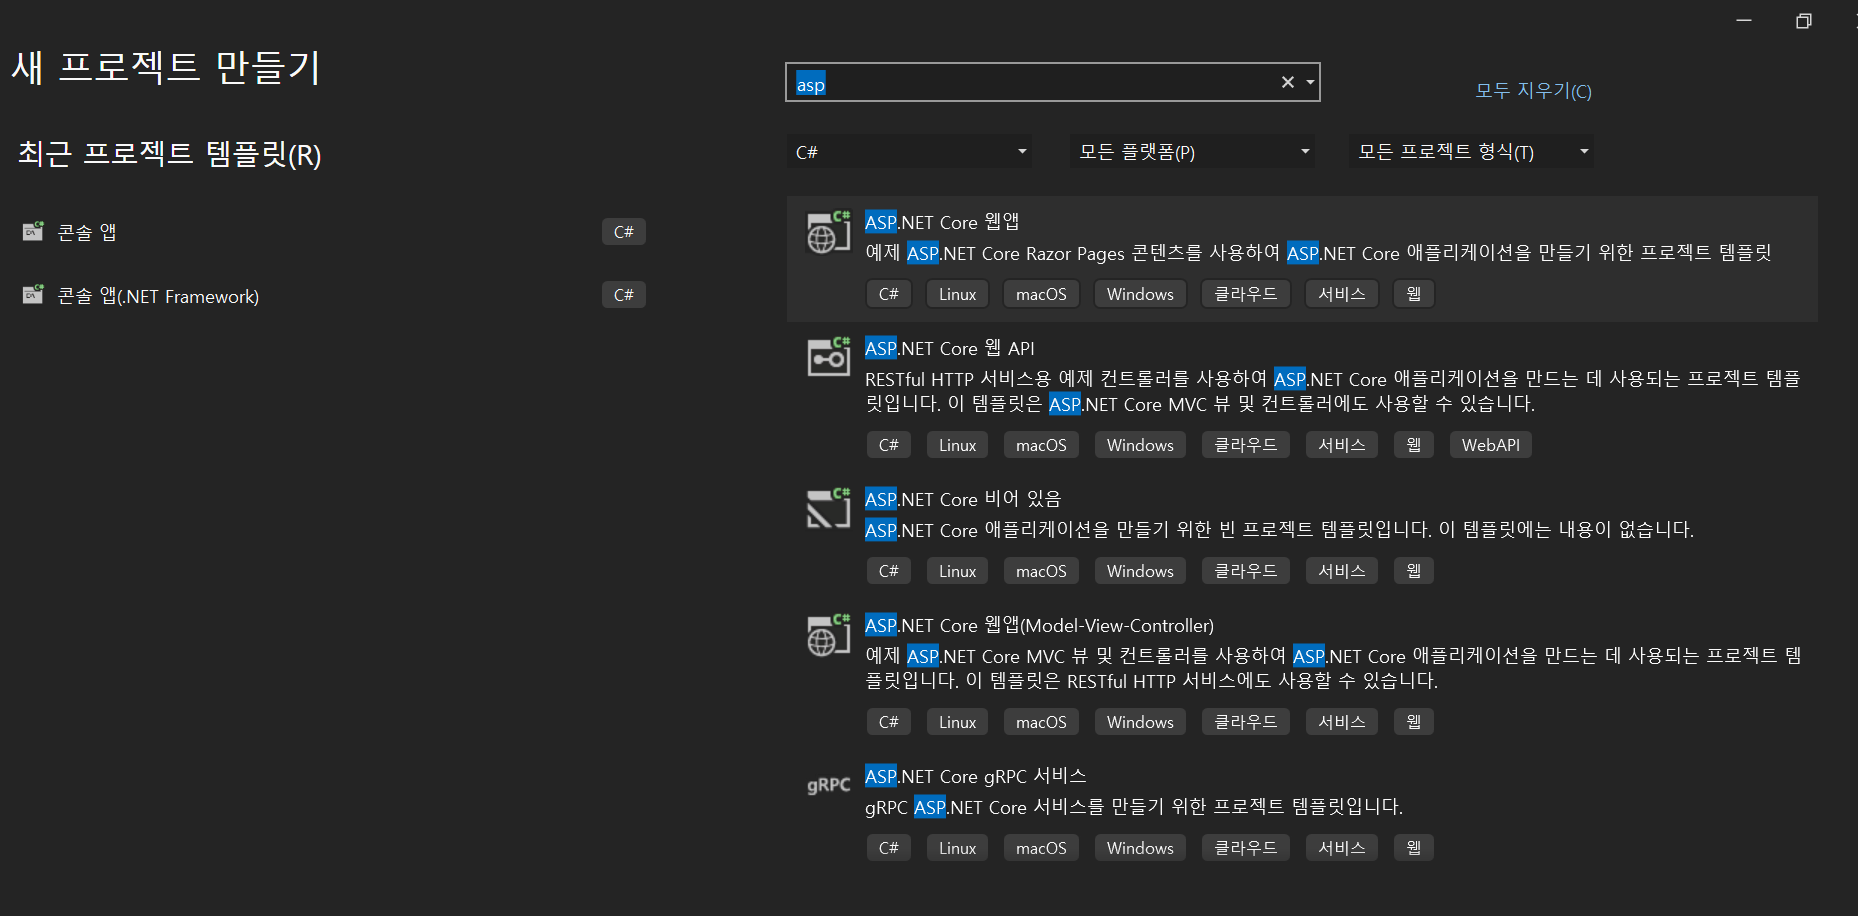Click the macOS tag under ASP.NET Core 웹앱

point(1041,294)
